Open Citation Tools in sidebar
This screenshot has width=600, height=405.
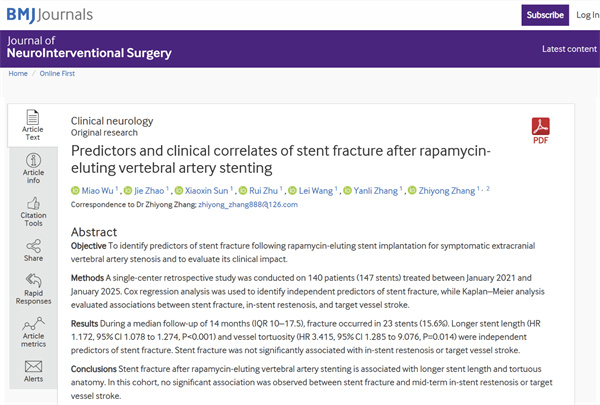click(x=32, y=210)
